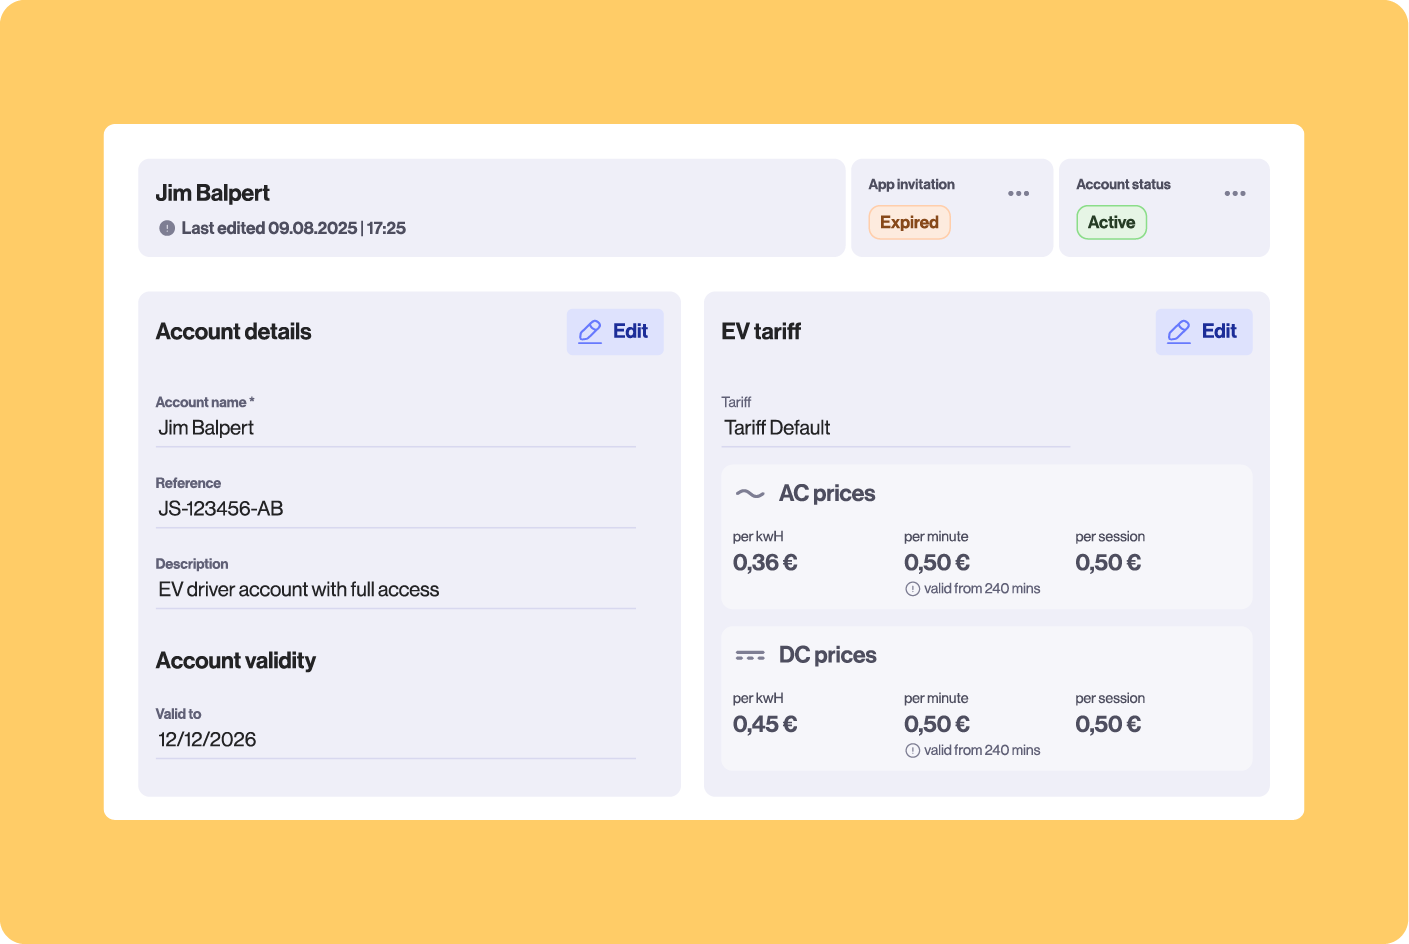The height and width of the screenshot is (944, 1409).
Task: Click the Description text field
Action: pos(395,589)
